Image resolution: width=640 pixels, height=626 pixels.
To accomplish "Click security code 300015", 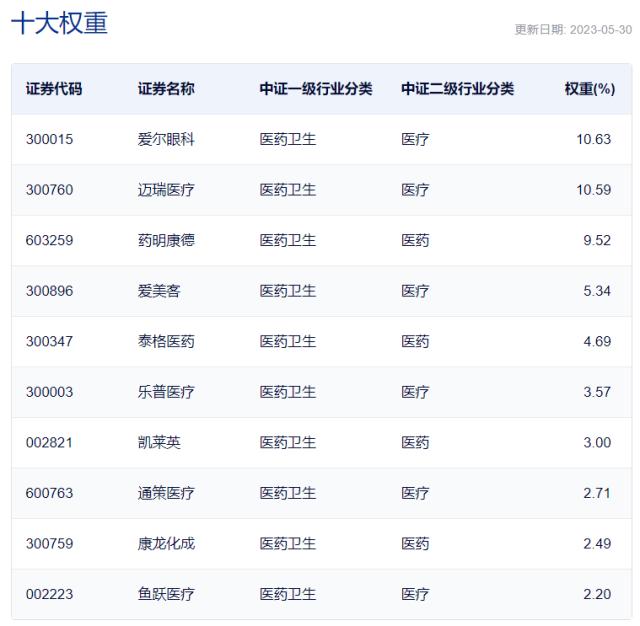I will pos(49,139).
